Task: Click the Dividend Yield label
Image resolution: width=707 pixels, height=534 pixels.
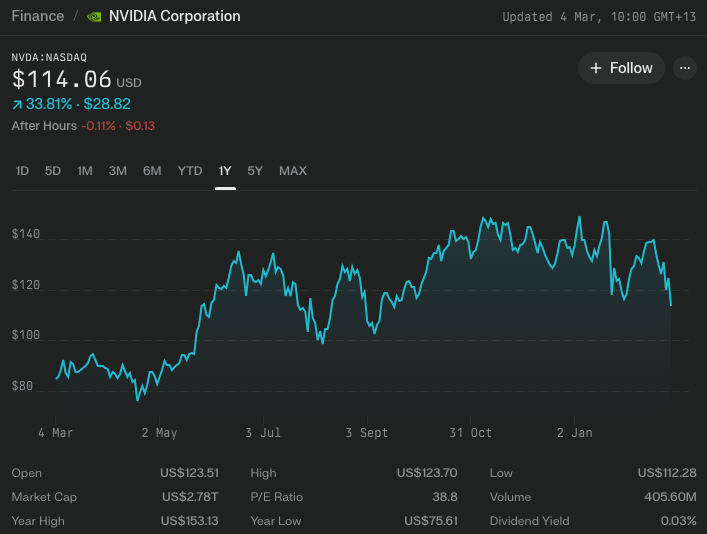Action: point(529,521)
